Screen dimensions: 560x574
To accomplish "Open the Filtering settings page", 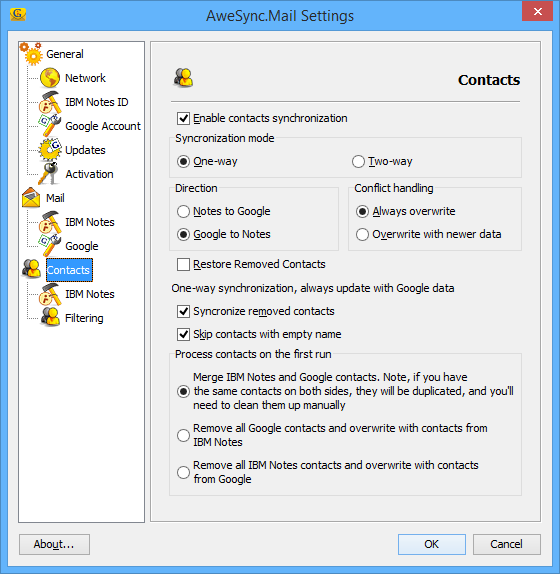I will pyautogui.click(x=84, y=318).
